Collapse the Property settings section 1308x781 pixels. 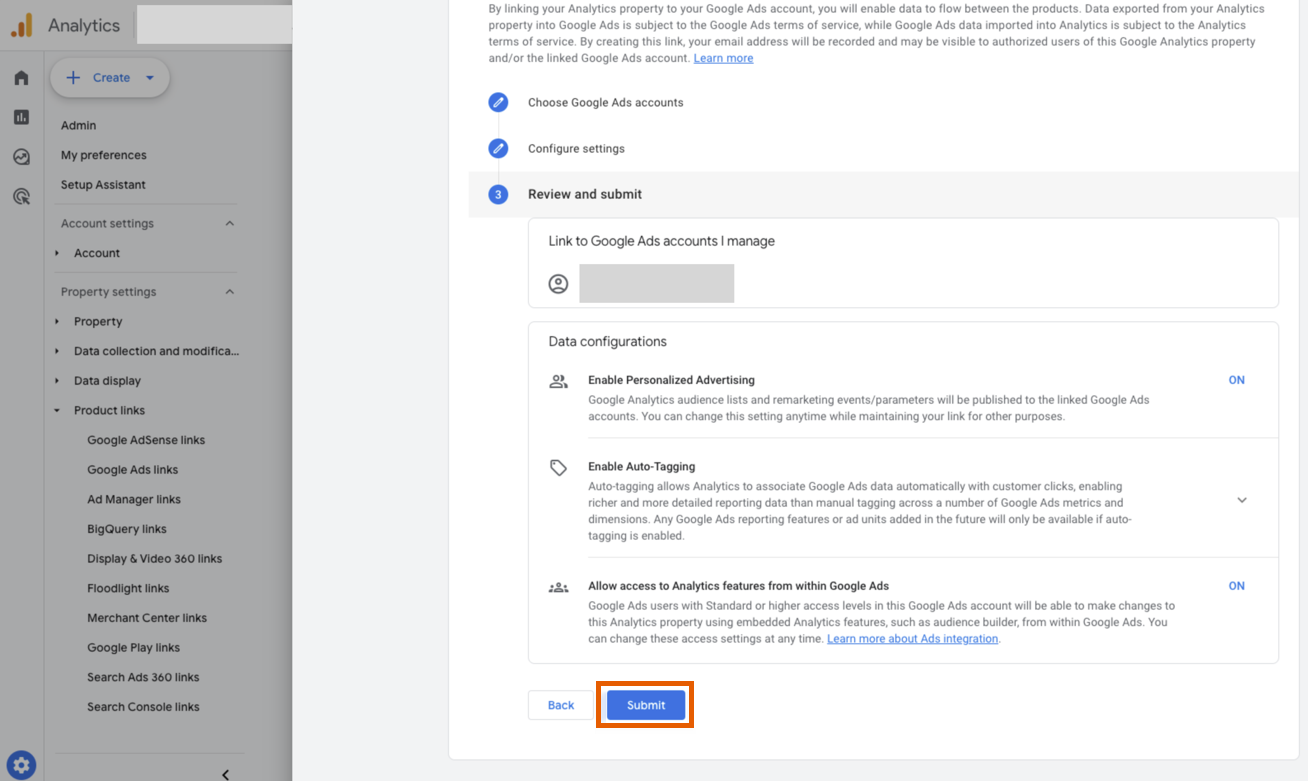(230, 292)
